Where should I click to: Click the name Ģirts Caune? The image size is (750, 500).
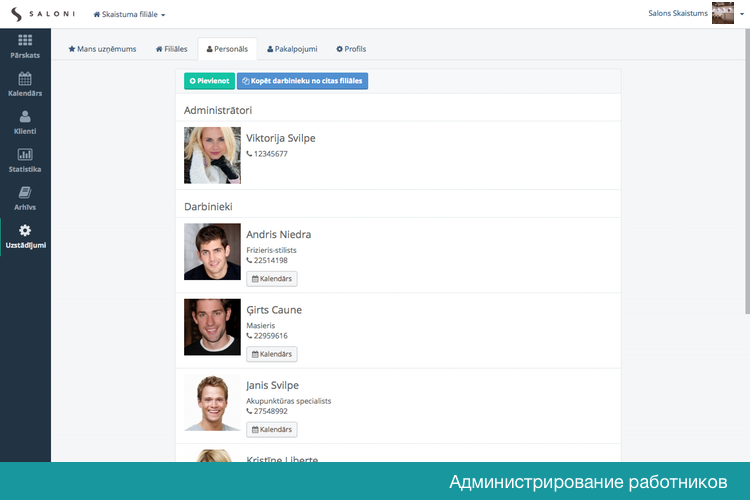[274, 310]
